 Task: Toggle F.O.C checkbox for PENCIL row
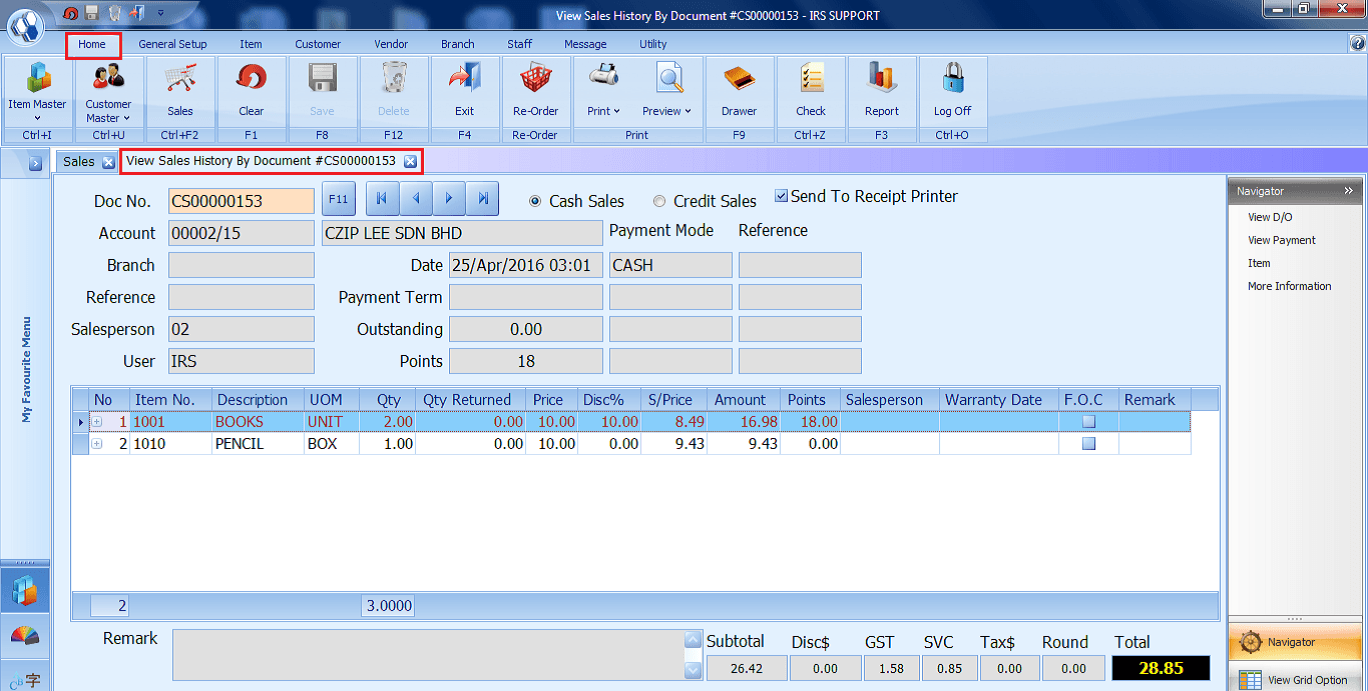coord(1089,444)
